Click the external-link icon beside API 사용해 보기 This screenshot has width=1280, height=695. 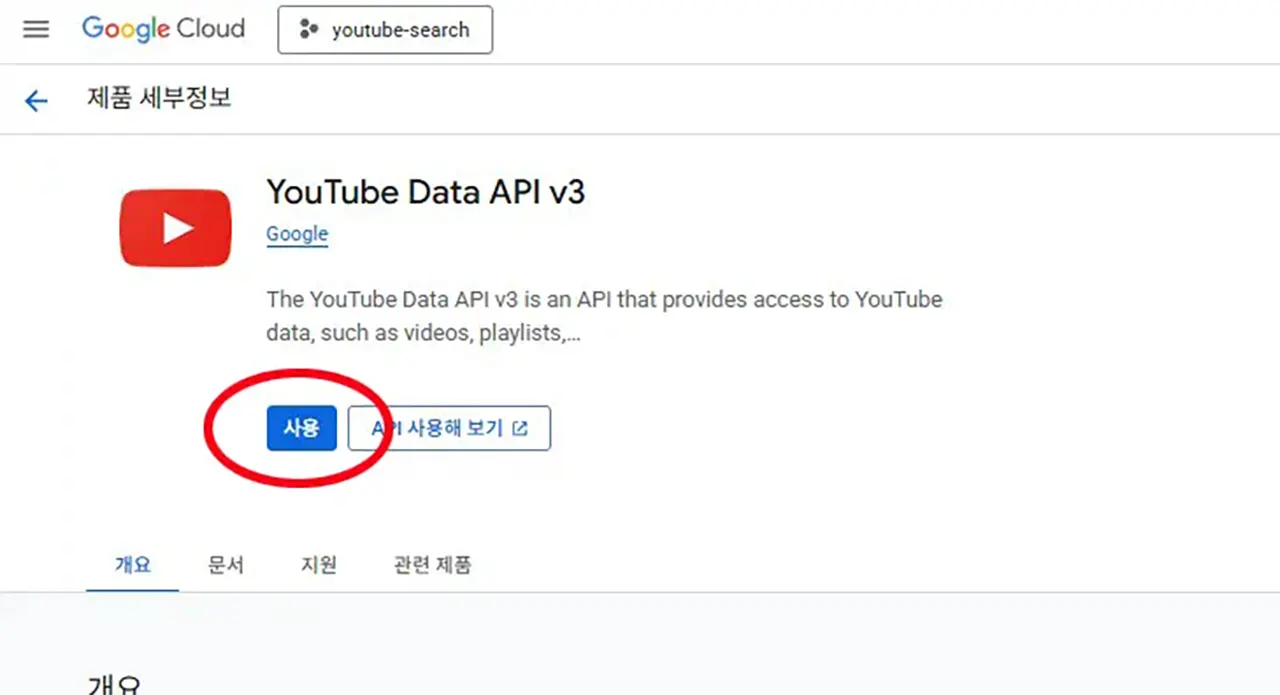520,427
